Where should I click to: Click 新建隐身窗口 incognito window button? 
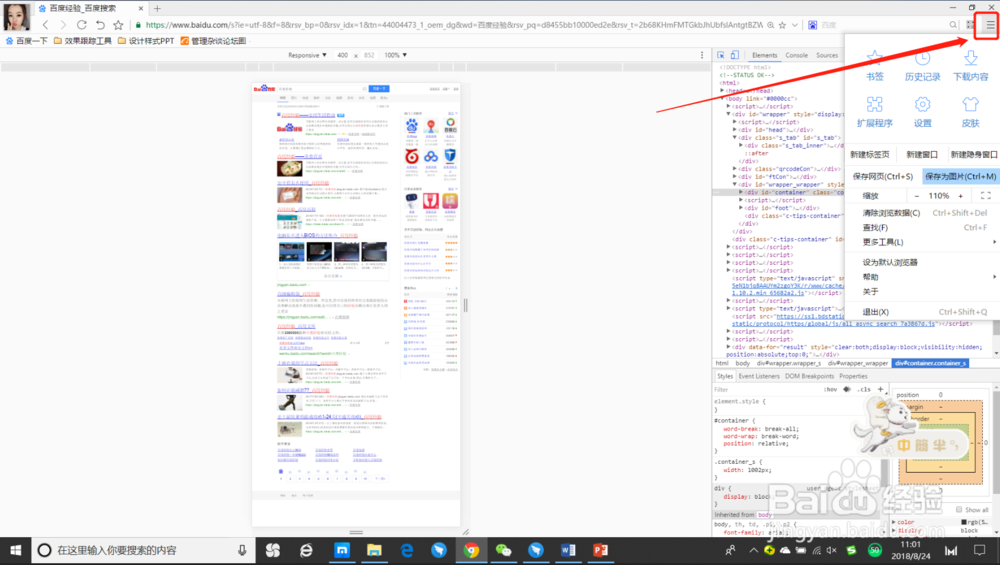(973, 154)
